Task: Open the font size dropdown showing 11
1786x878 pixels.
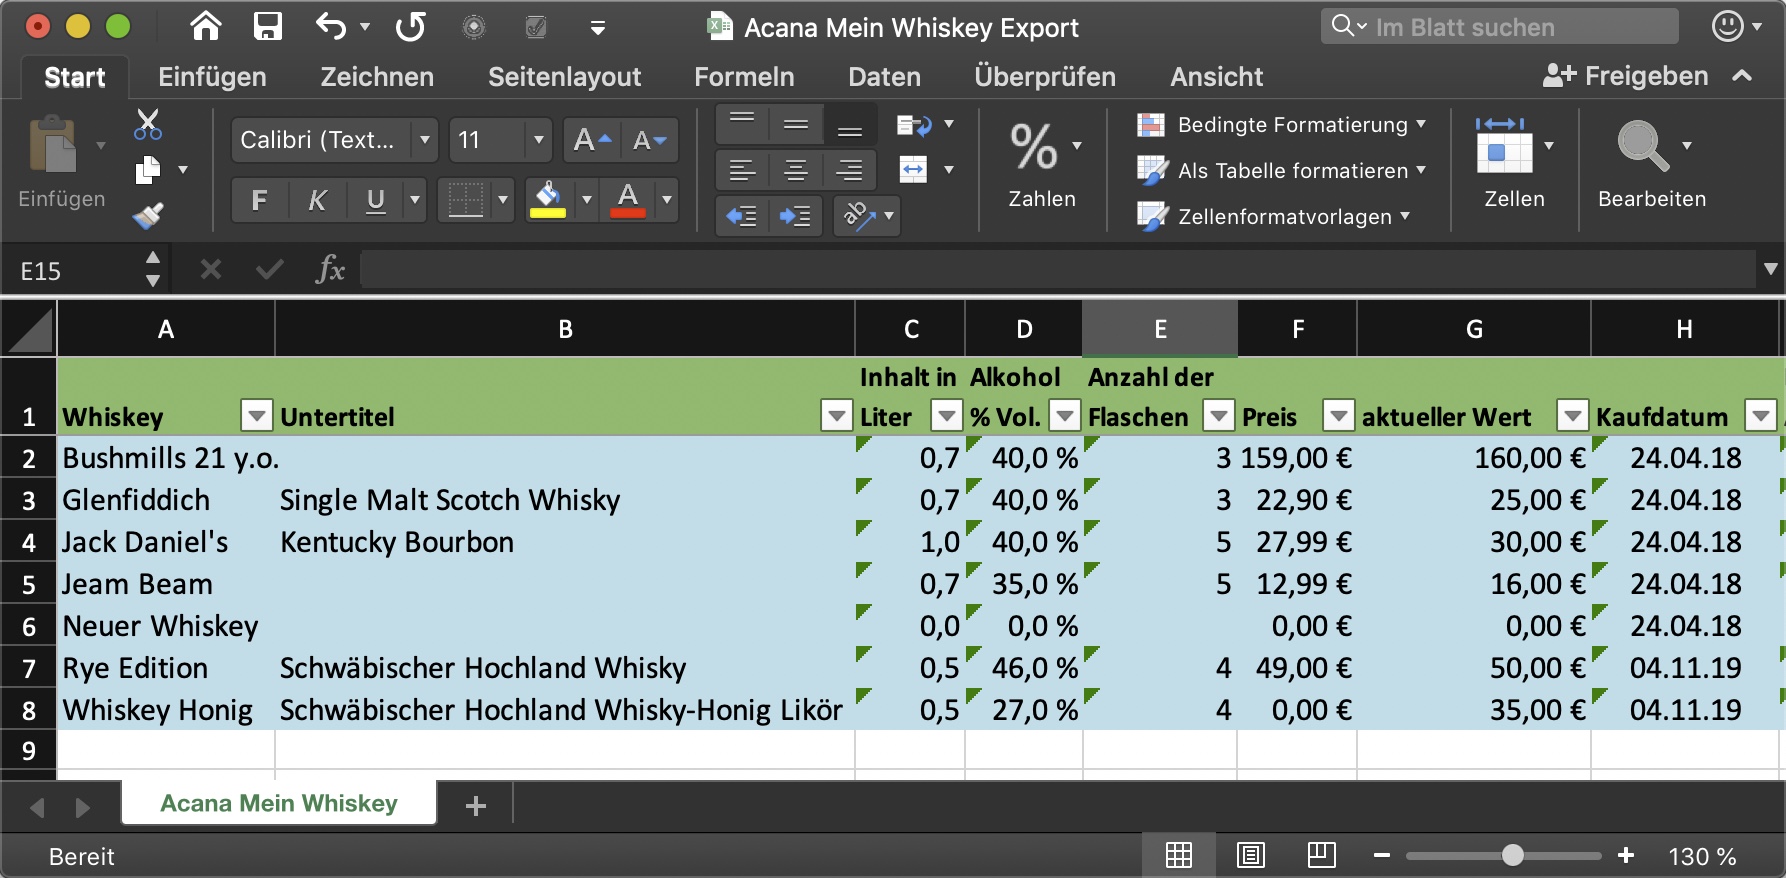Action: pos(538,140)
